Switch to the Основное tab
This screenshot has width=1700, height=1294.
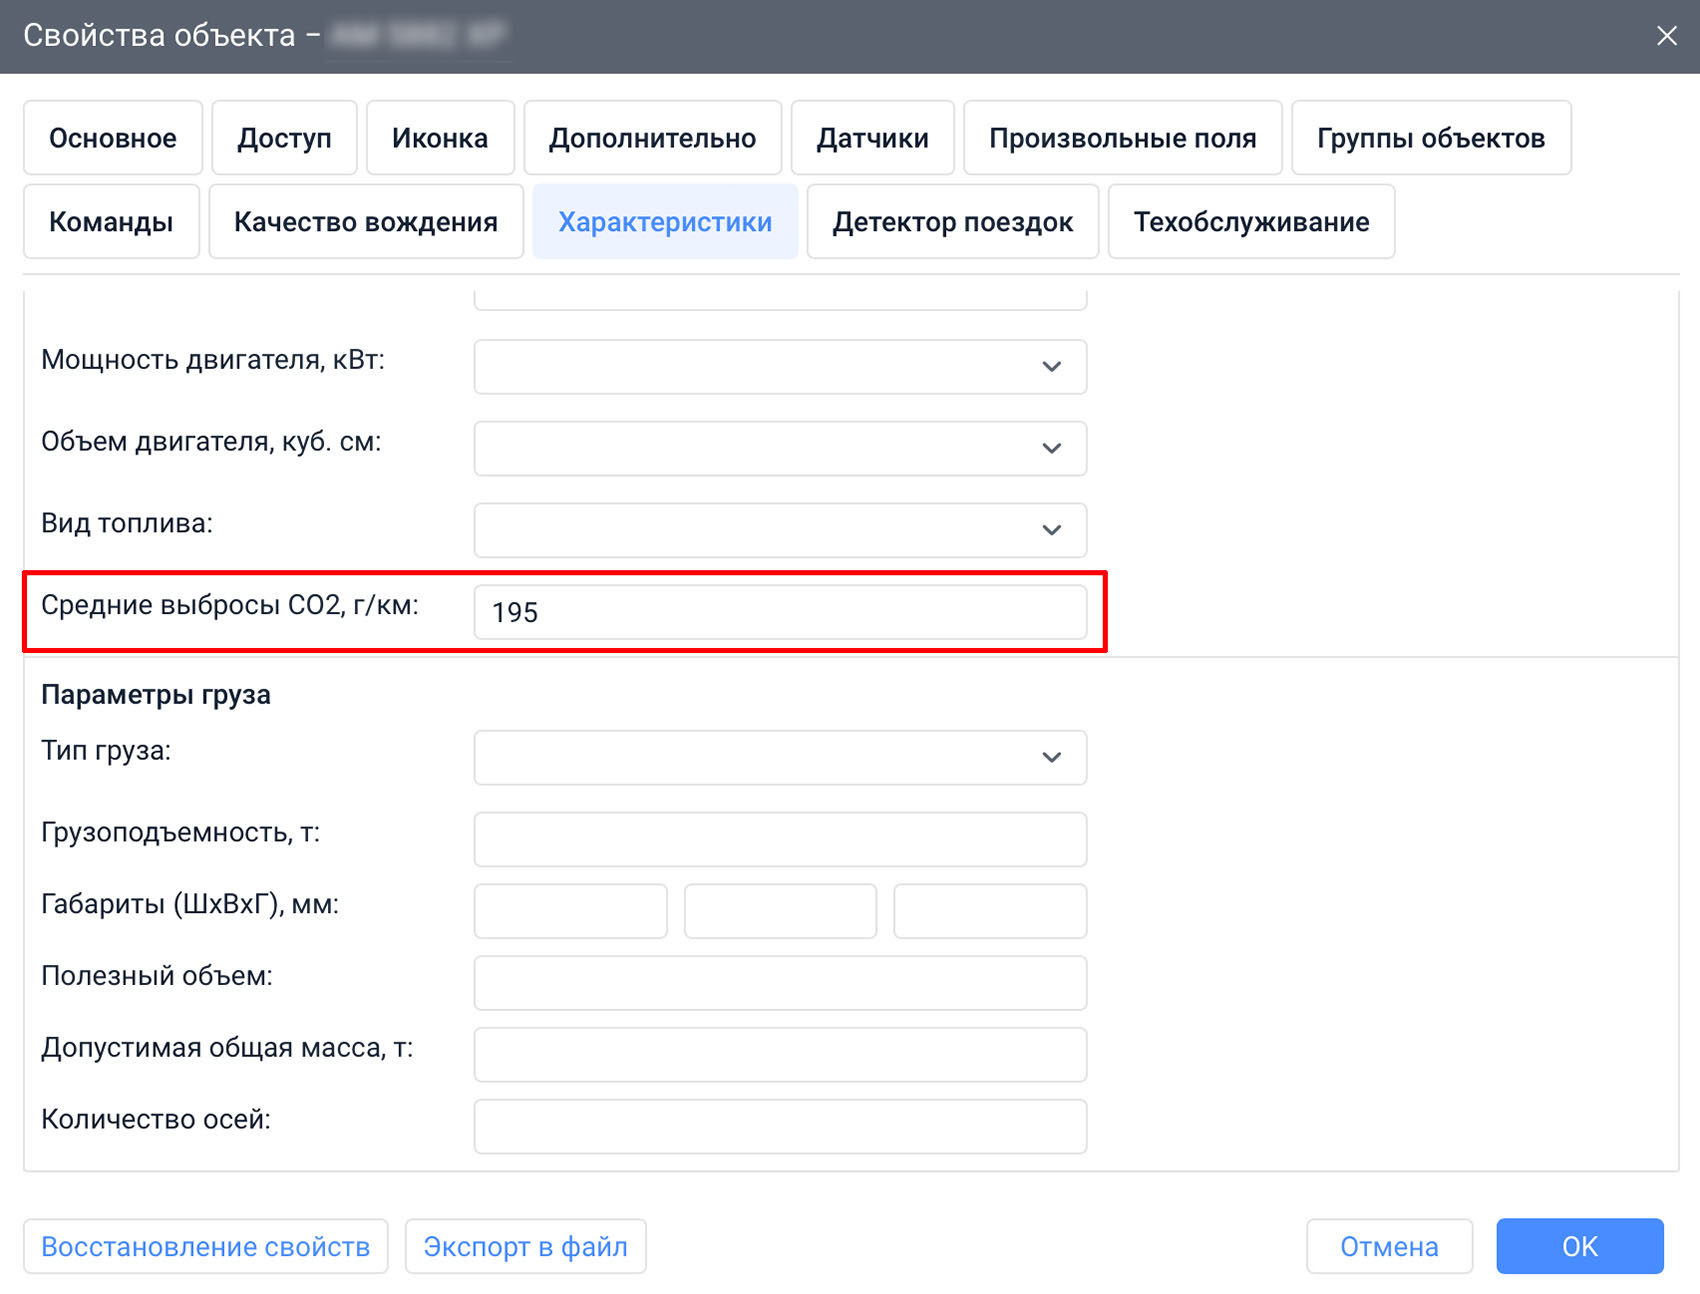[x=113, y=138]
